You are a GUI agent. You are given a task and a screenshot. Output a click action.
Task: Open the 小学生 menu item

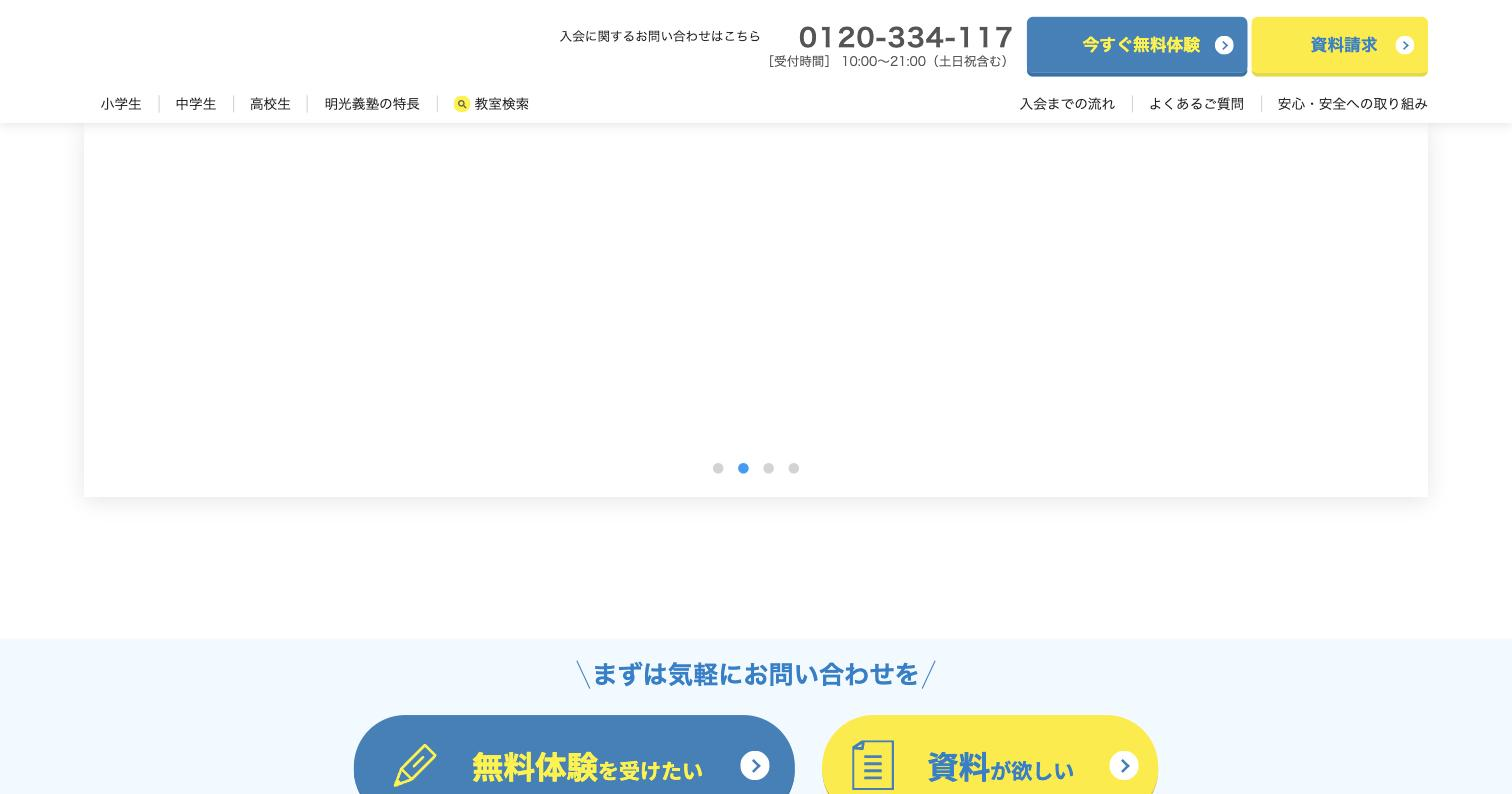(121, 104)
